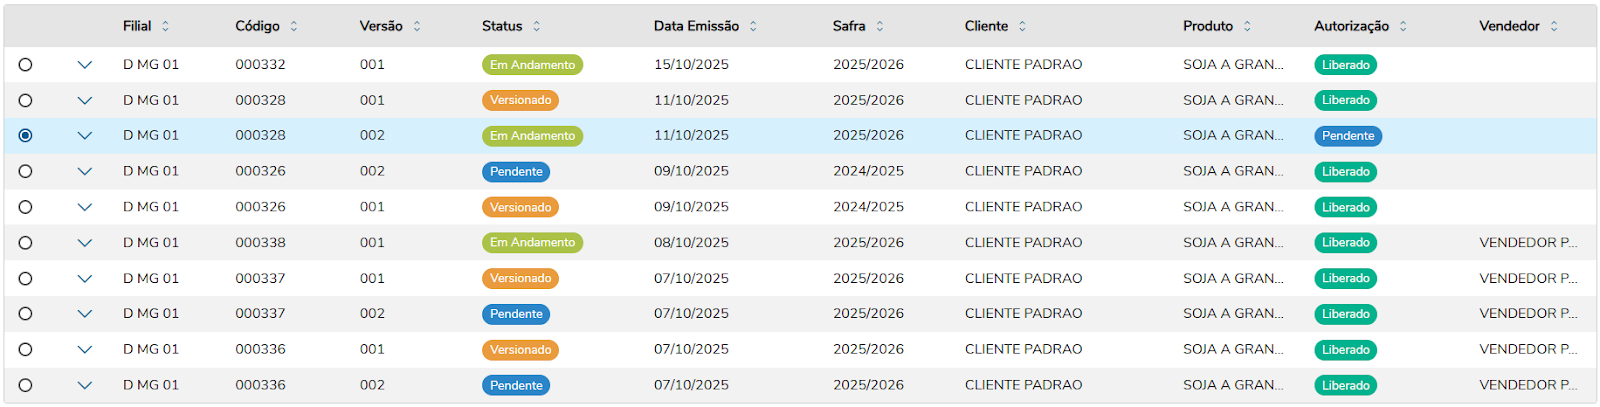Select radio for 000326 version 002
This screenshot has height=407, width=1600.
tap(25, 172)
